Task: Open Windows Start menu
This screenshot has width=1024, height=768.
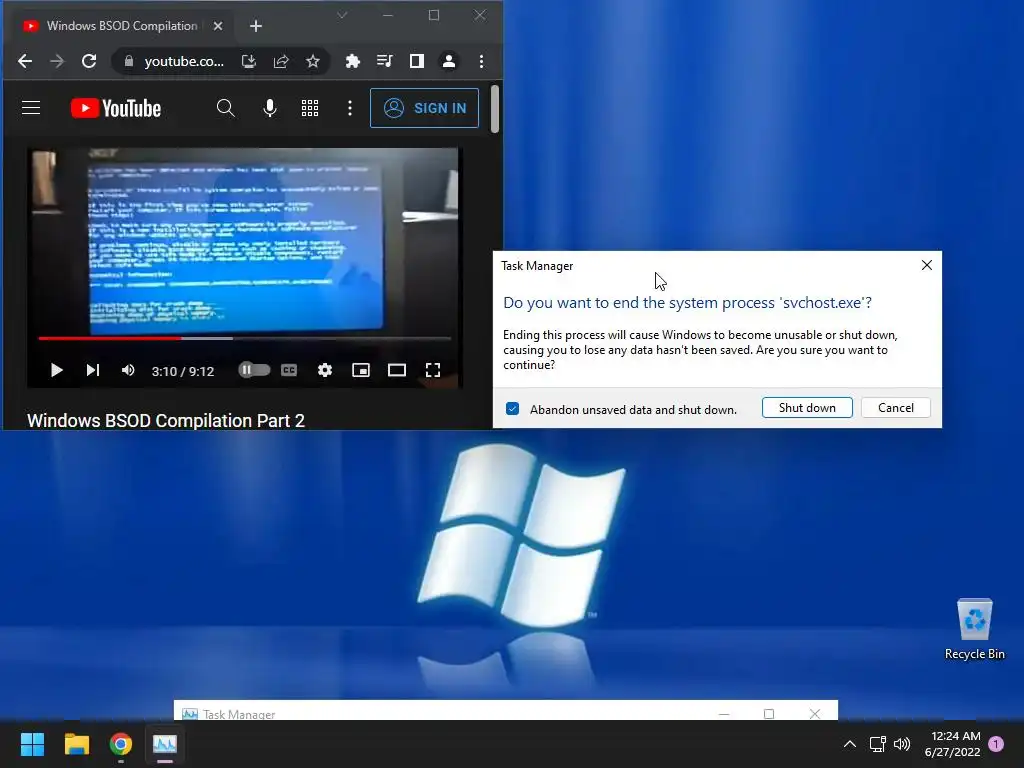Action: 32,744
